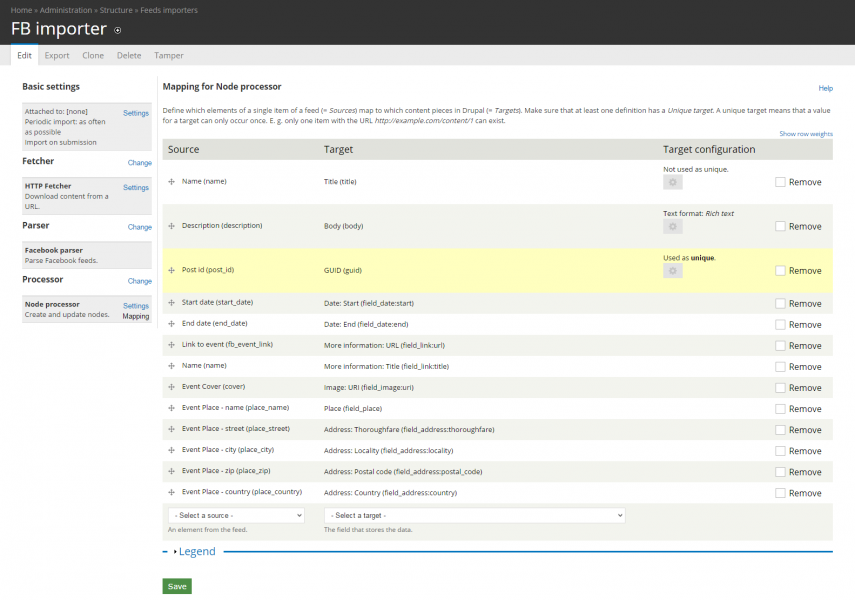Image resolution: width=855 pixels, height=600 pixels.
Task: Click the Target configuration column header
Action: (x=709, y=149)
